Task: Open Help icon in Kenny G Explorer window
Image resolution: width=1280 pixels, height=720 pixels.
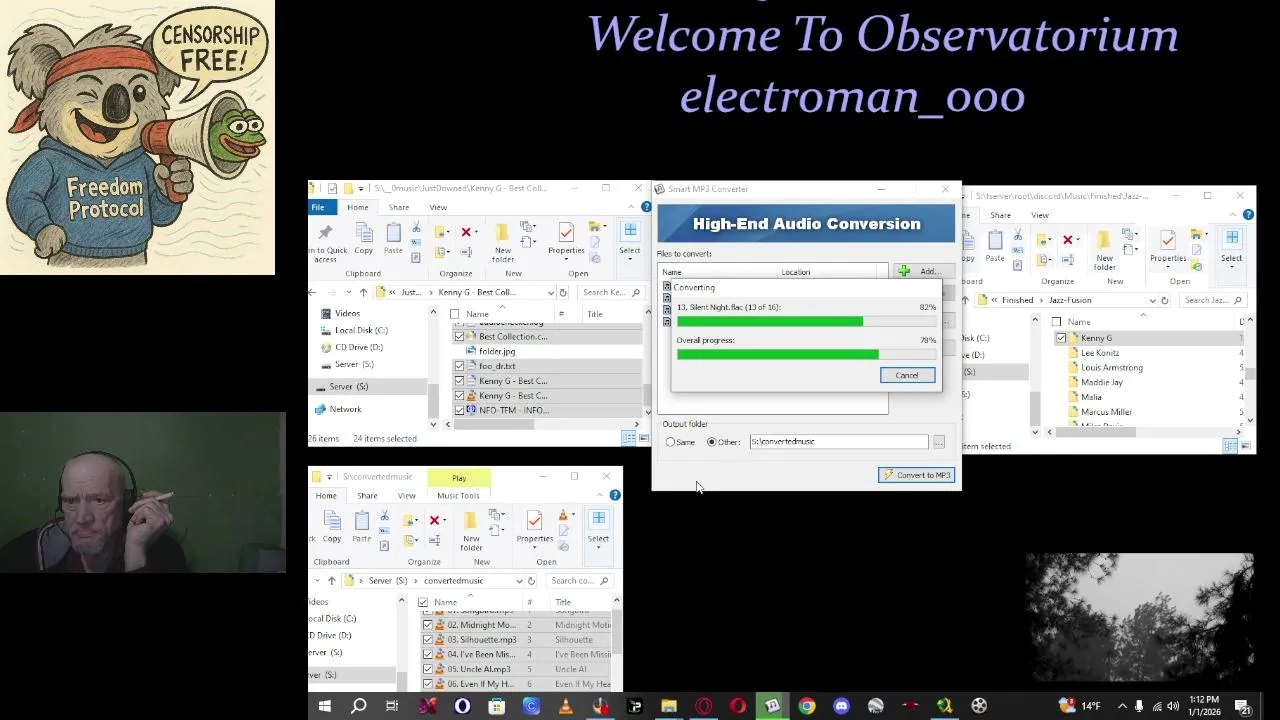Action: 645,207
